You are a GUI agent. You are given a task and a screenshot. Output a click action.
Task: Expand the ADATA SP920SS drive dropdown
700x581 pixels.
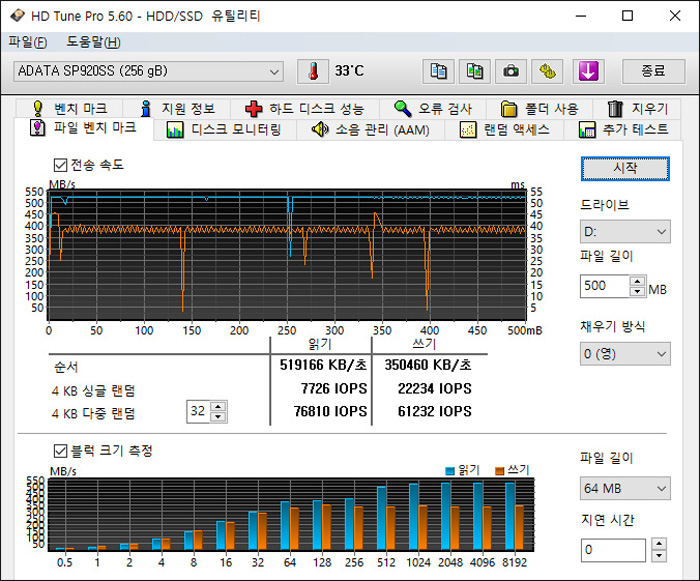(x=150, y=72)
